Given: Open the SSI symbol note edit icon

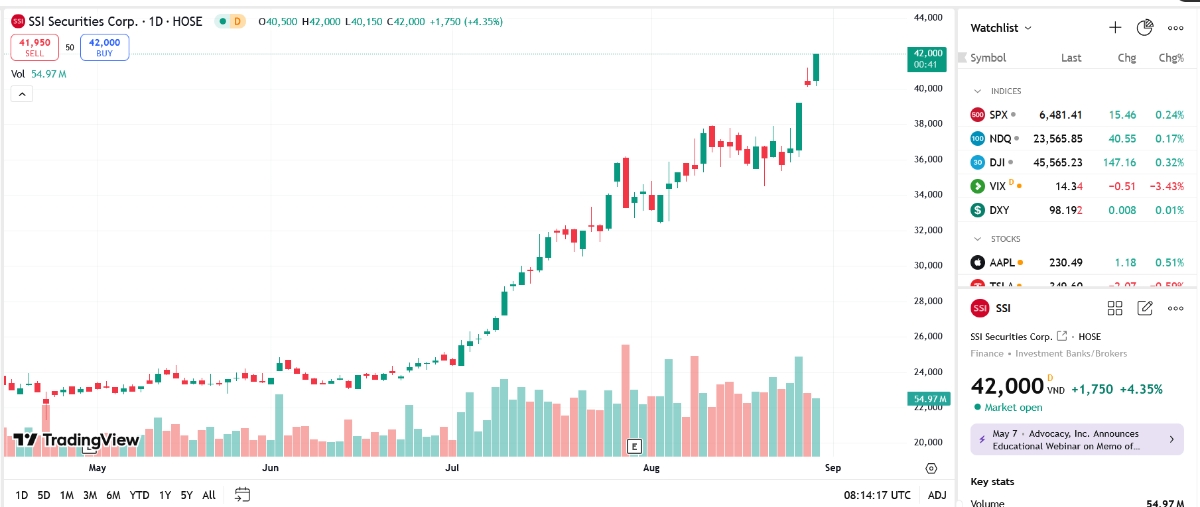Looking at the screenshot, I should [1146, 308].
